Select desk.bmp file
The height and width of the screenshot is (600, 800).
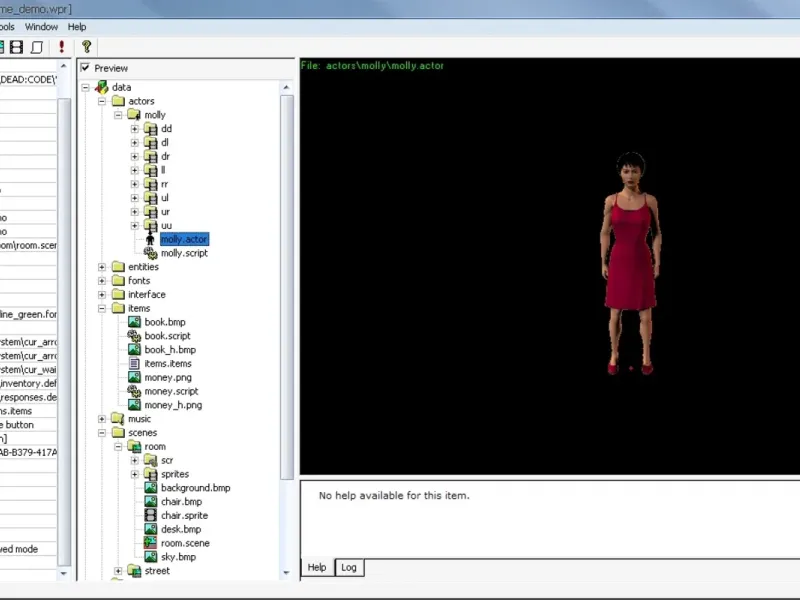181,529
